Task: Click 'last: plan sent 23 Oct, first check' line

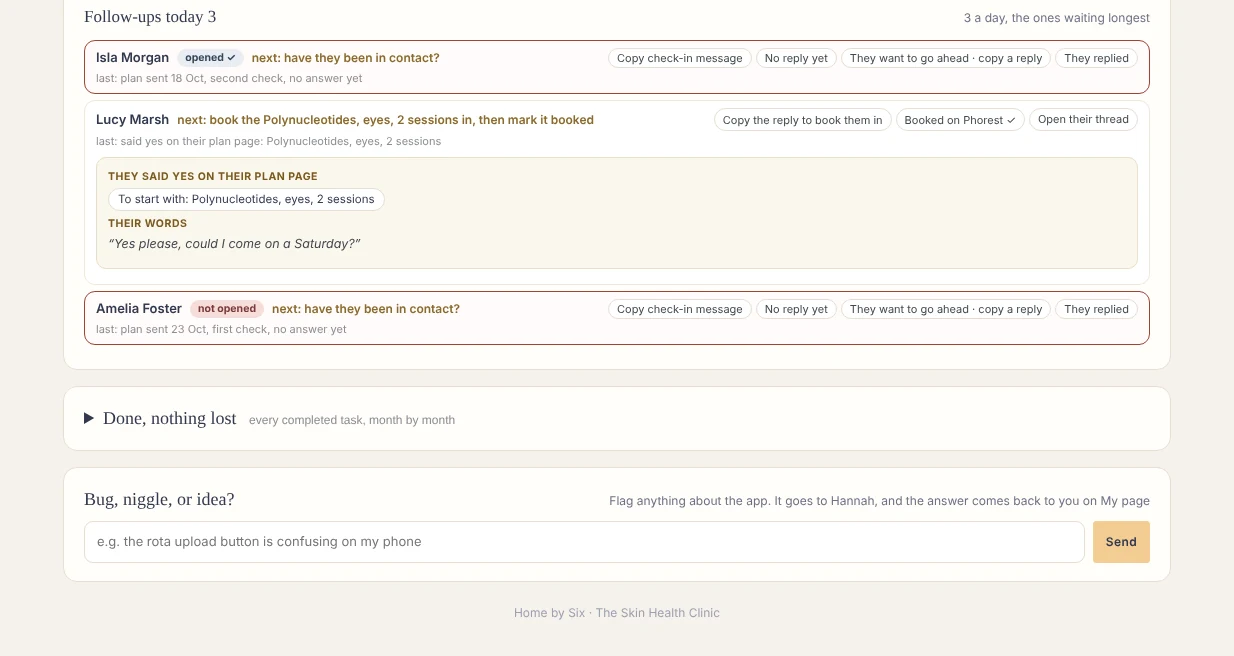Action: (x=221, y=329)
